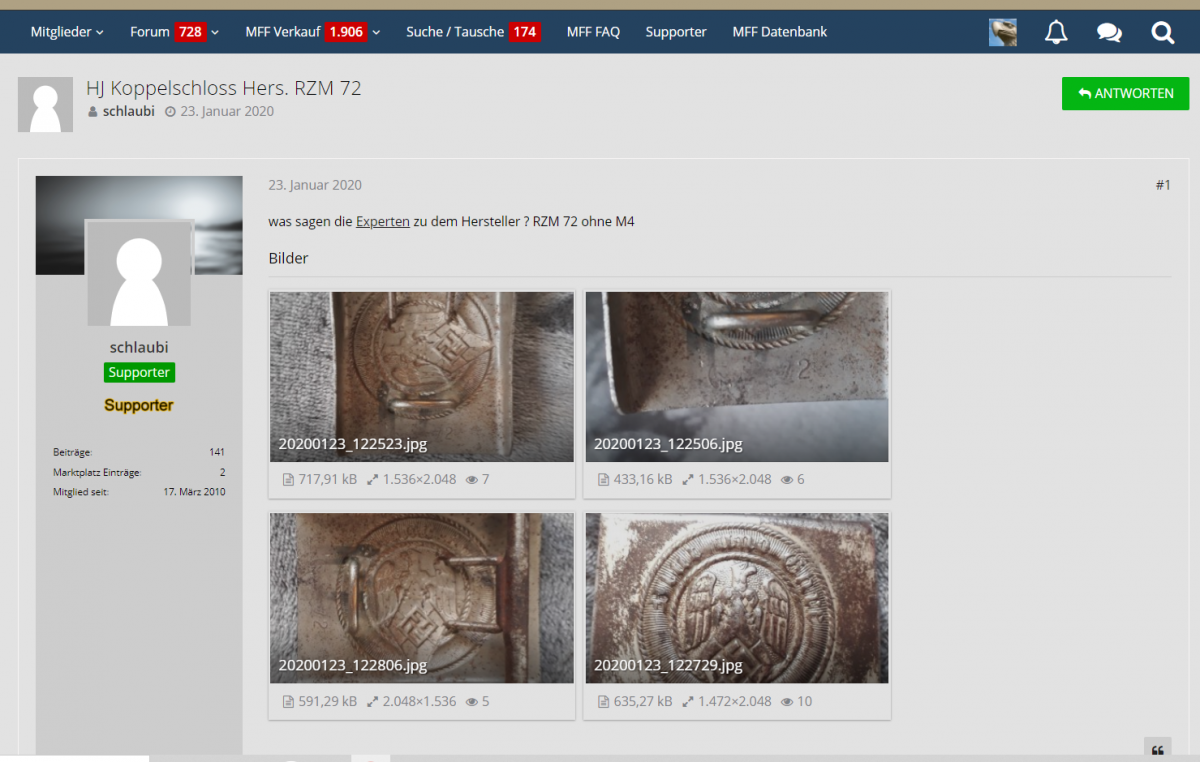Click the thread title HJ Koppelschloss Hers. RZM 72
The height and width of the screenshot is (762, 1200).
(224, 88)
